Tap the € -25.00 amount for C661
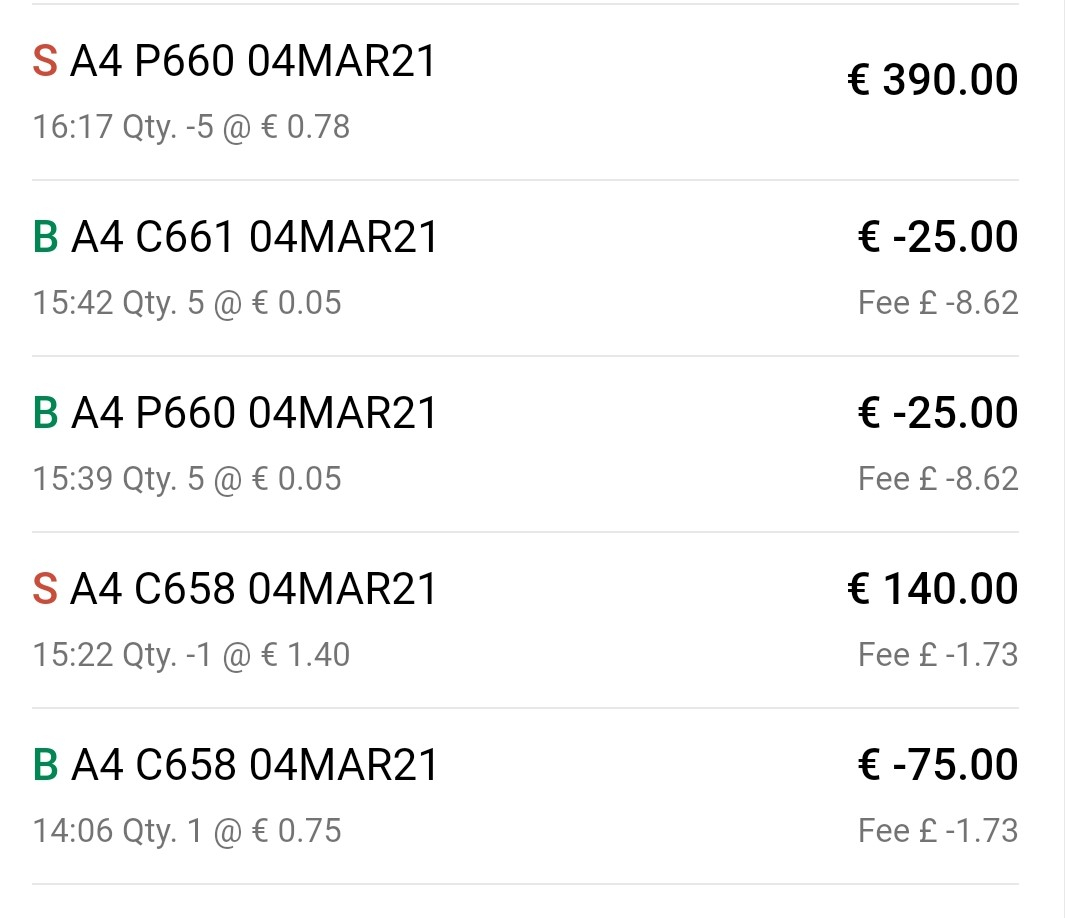The height and width of the screenshot is (918, 1065). coord(938,237)
